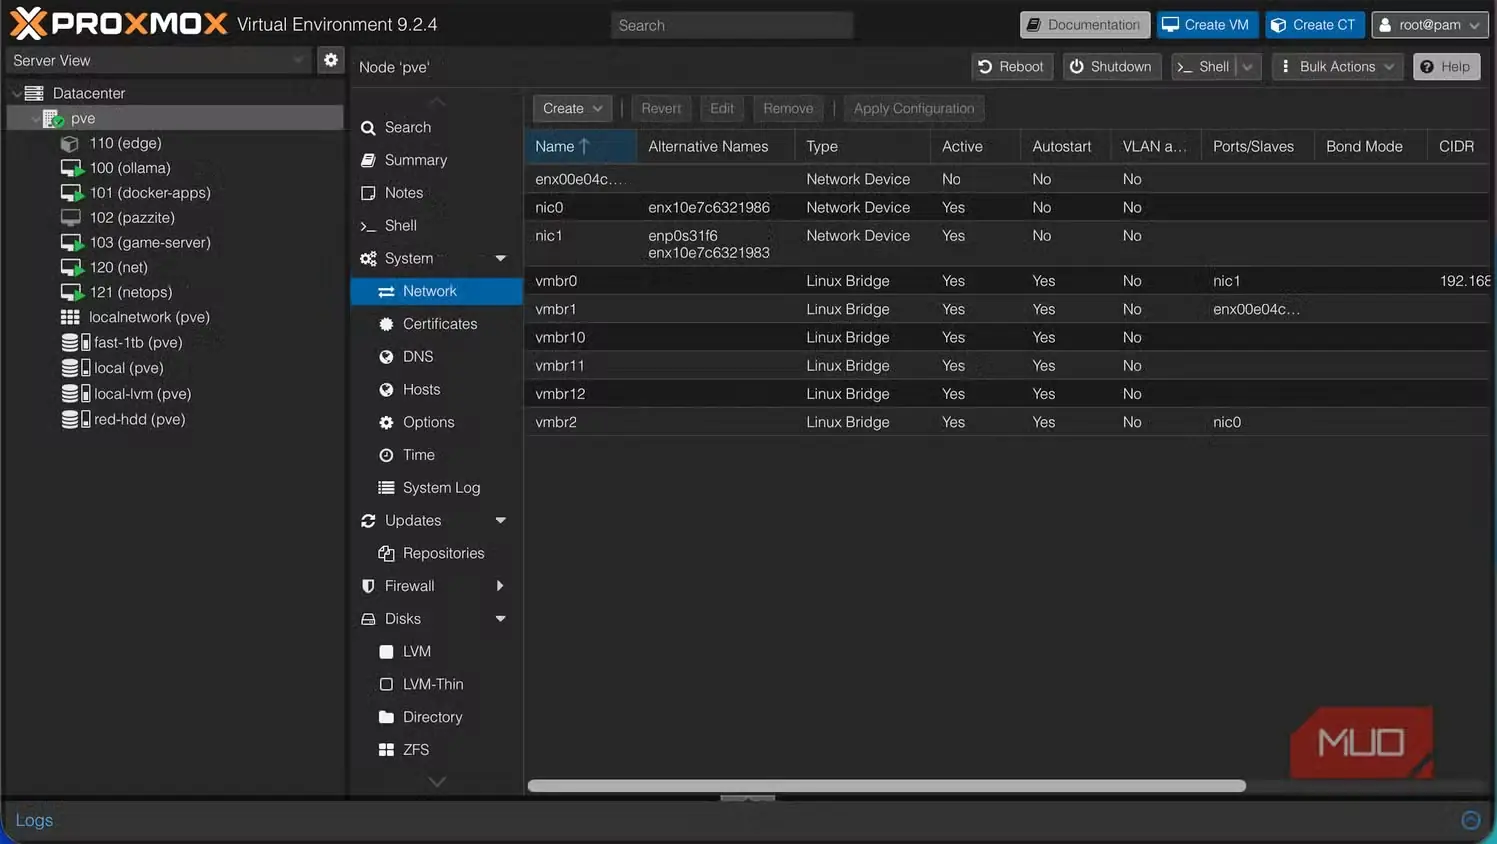
Task: Click the Time clock icon
Action: click(386, 455)
